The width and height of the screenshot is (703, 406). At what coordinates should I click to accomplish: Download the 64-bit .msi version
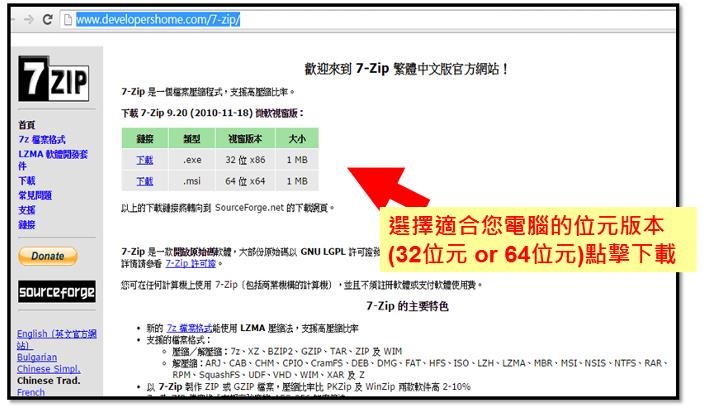pyautogui.click(x=145, y=181)
